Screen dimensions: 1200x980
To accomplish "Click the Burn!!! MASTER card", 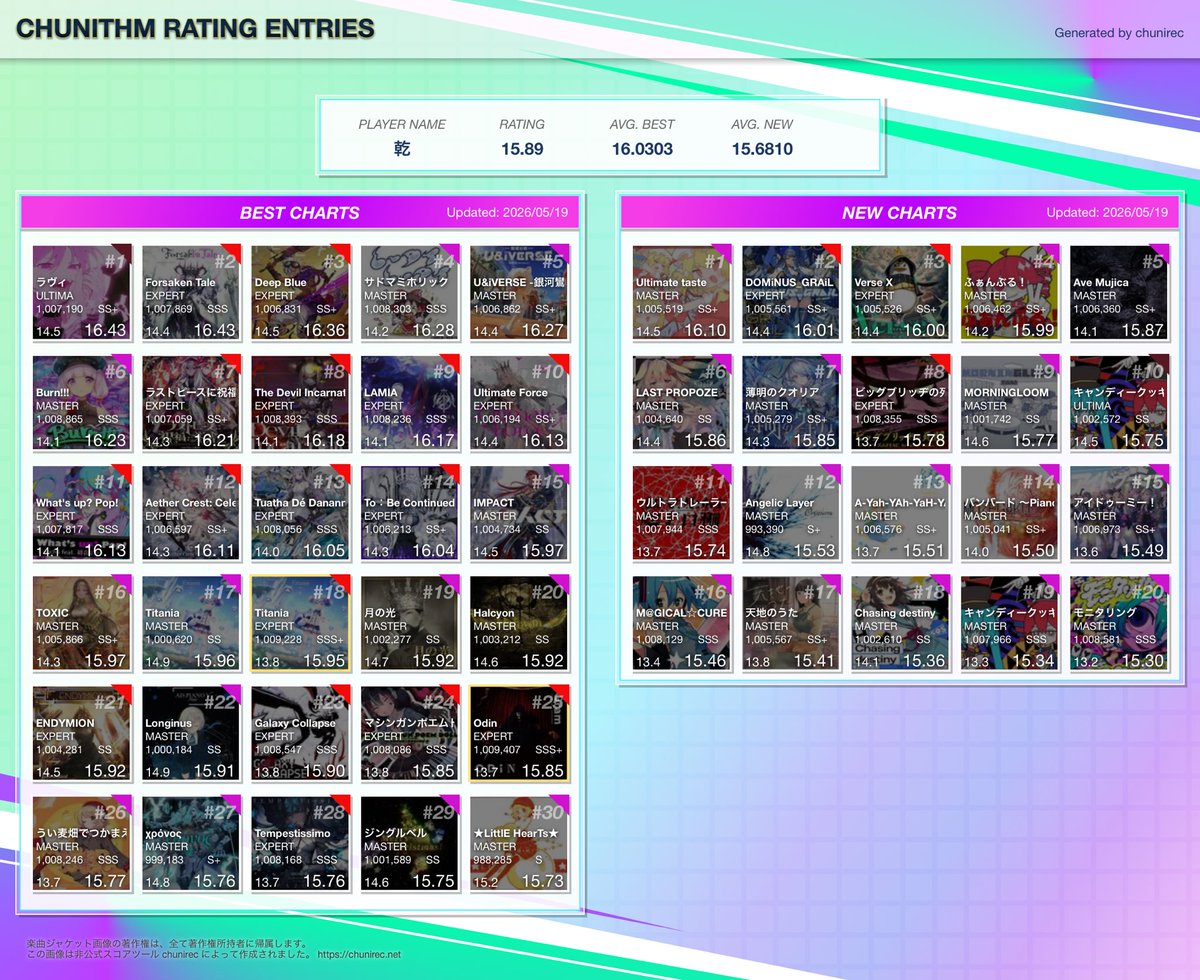I will (82, 402).
